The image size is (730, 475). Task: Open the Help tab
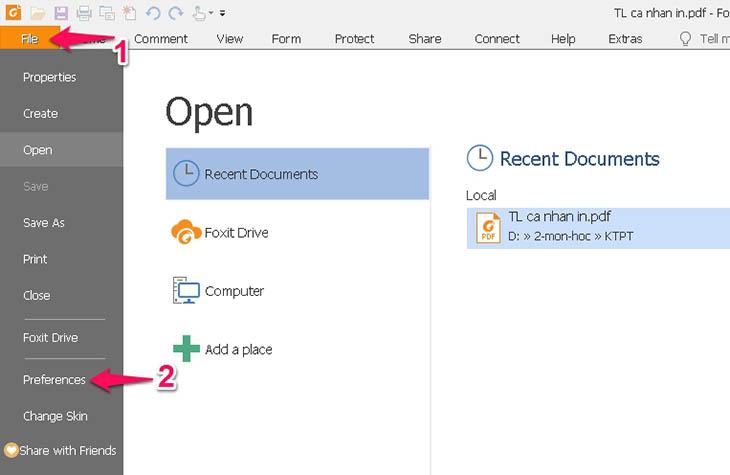point(563,39)
